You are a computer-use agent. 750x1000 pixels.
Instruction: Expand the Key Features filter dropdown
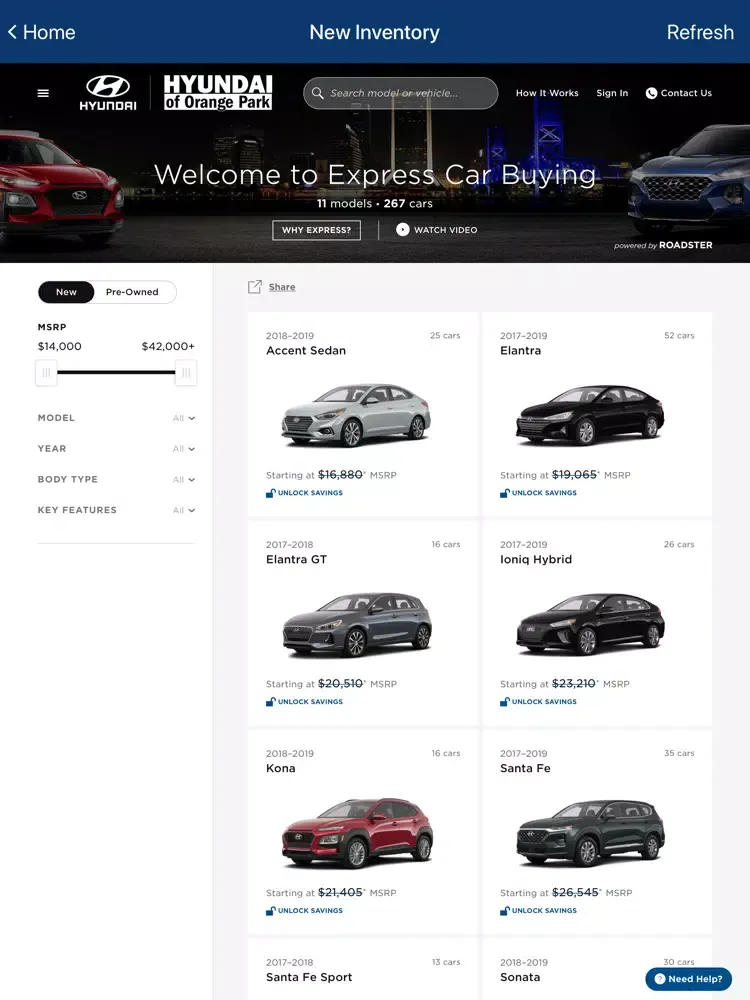pos(116,510)
